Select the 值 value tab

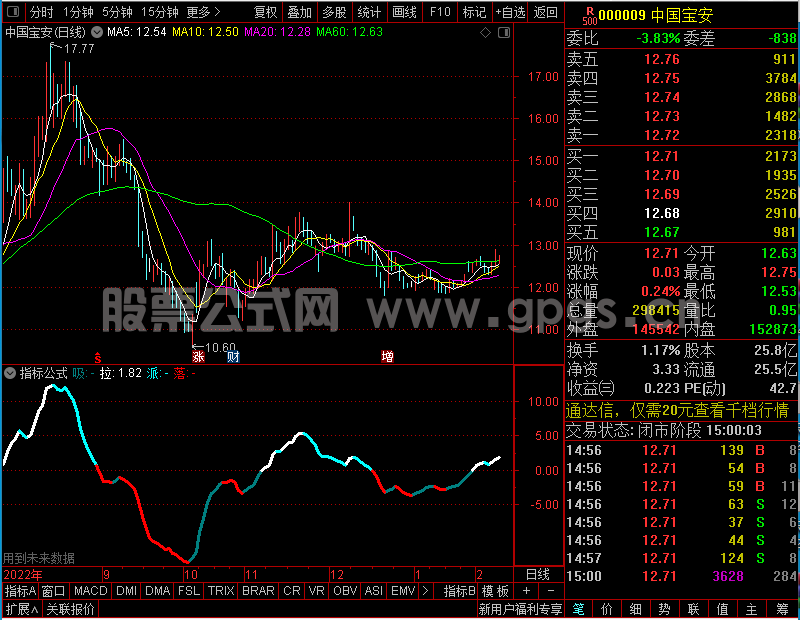(722, 609)
